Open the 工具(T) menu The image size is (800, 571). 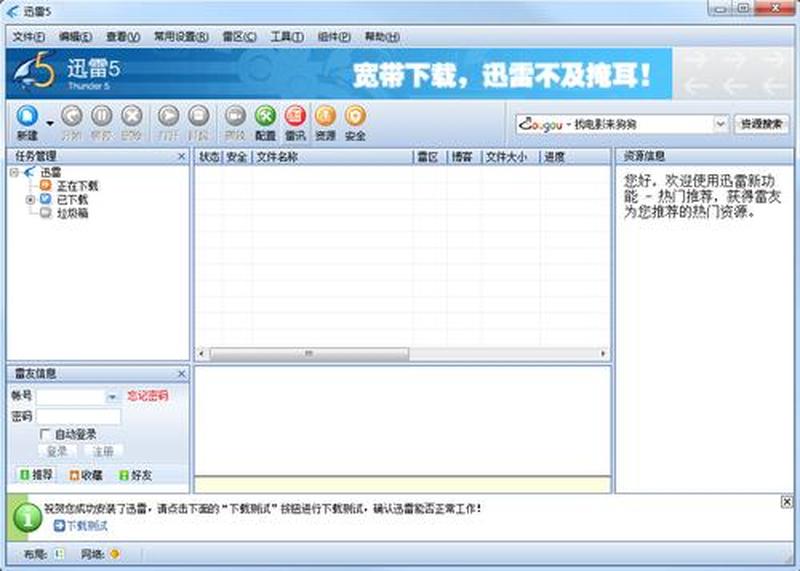click(287, 37)
